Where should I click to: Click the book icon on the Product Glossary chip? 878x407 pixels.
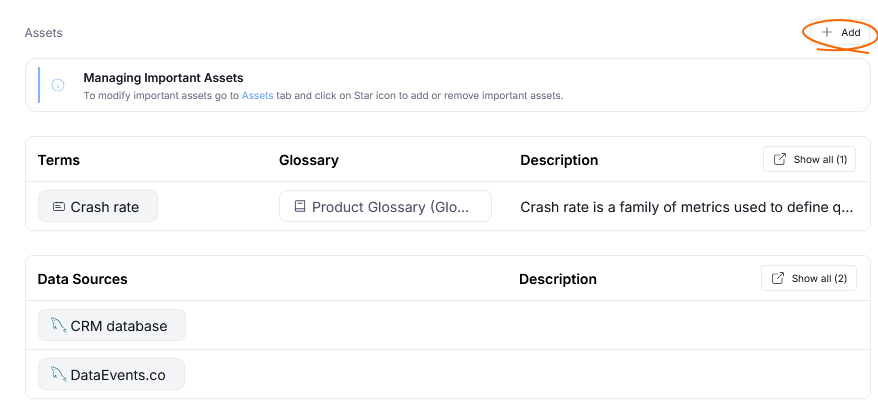(299, 207)
